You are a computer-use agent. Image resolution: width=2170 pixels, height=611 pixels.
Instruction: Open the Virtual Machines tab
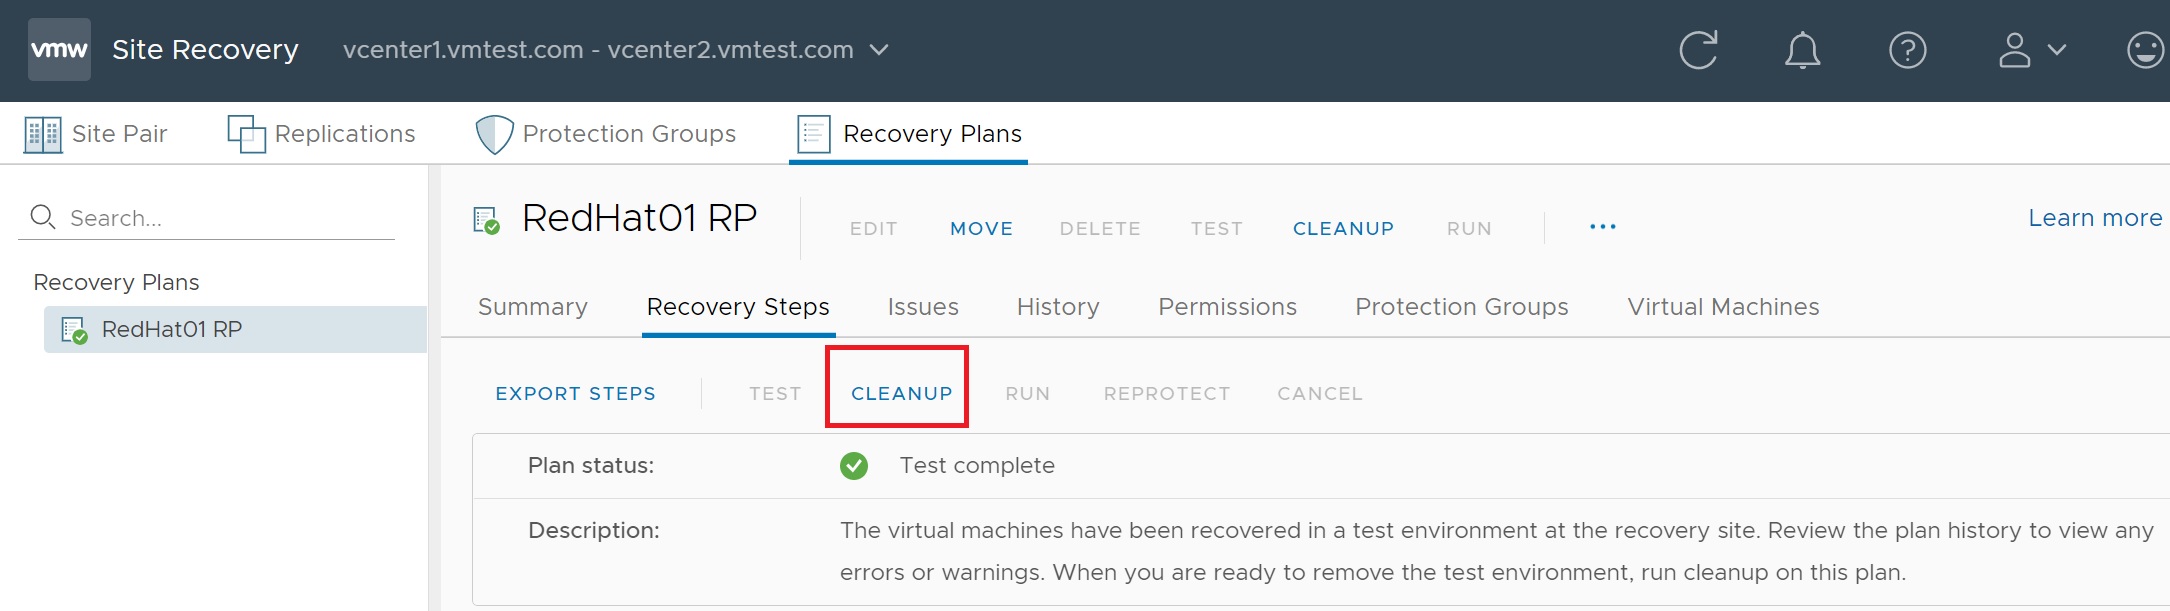click(1723, 307)
